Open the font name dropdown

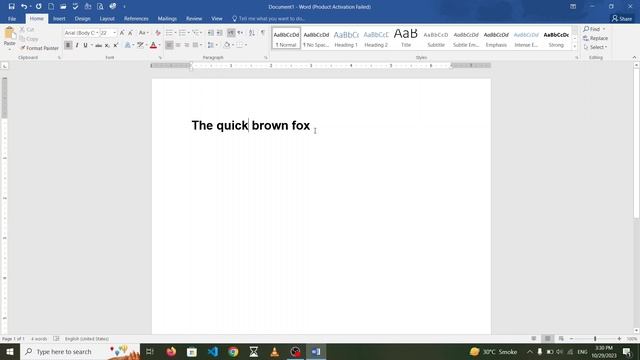click(97, 33)
